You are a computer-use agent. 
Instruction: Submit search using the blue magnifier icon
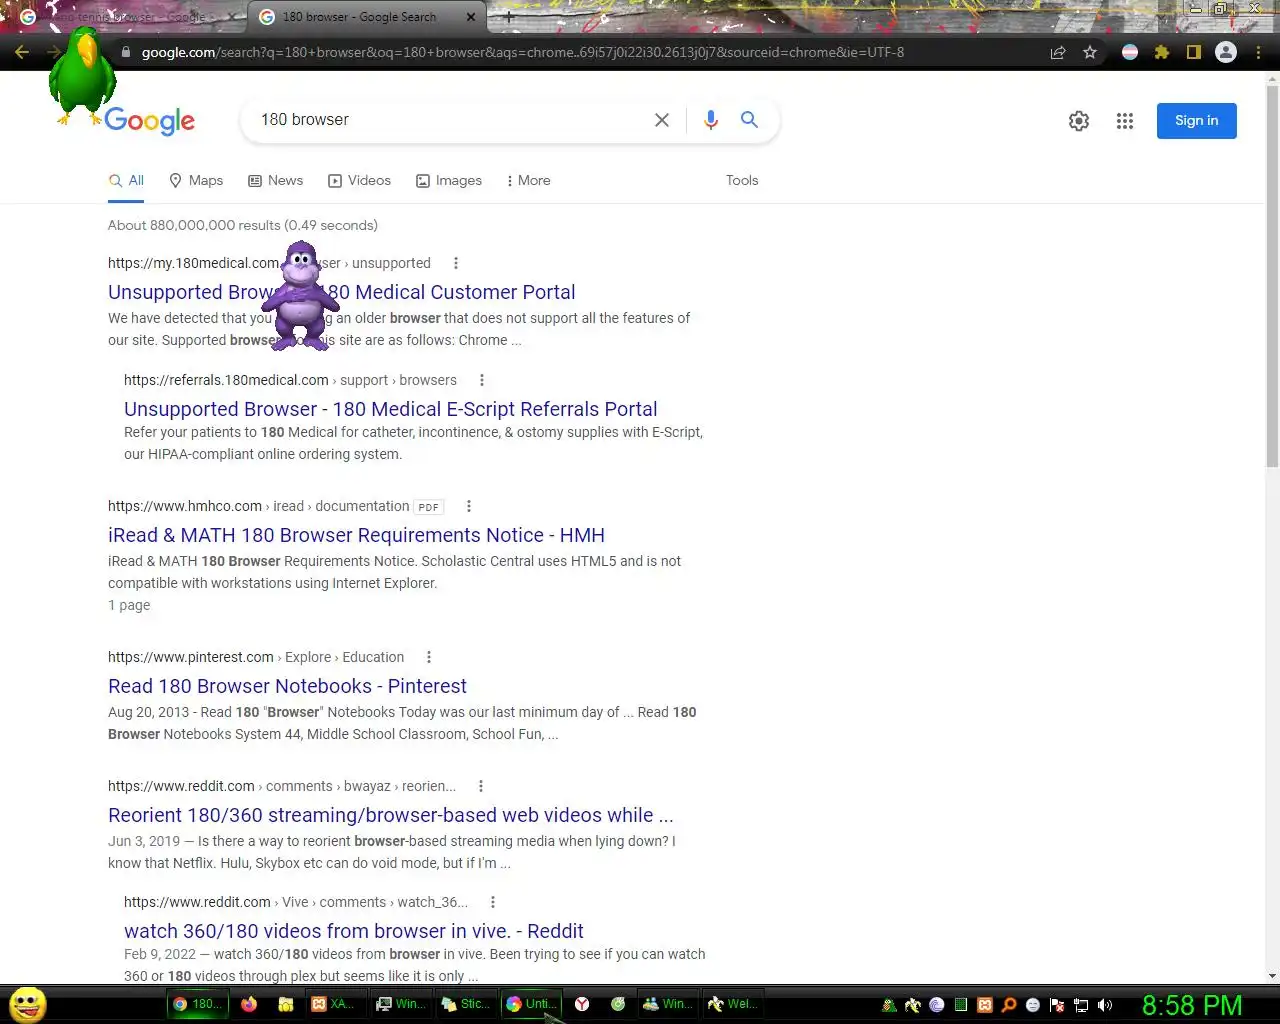pyautogui.click(x=749, y=120)
